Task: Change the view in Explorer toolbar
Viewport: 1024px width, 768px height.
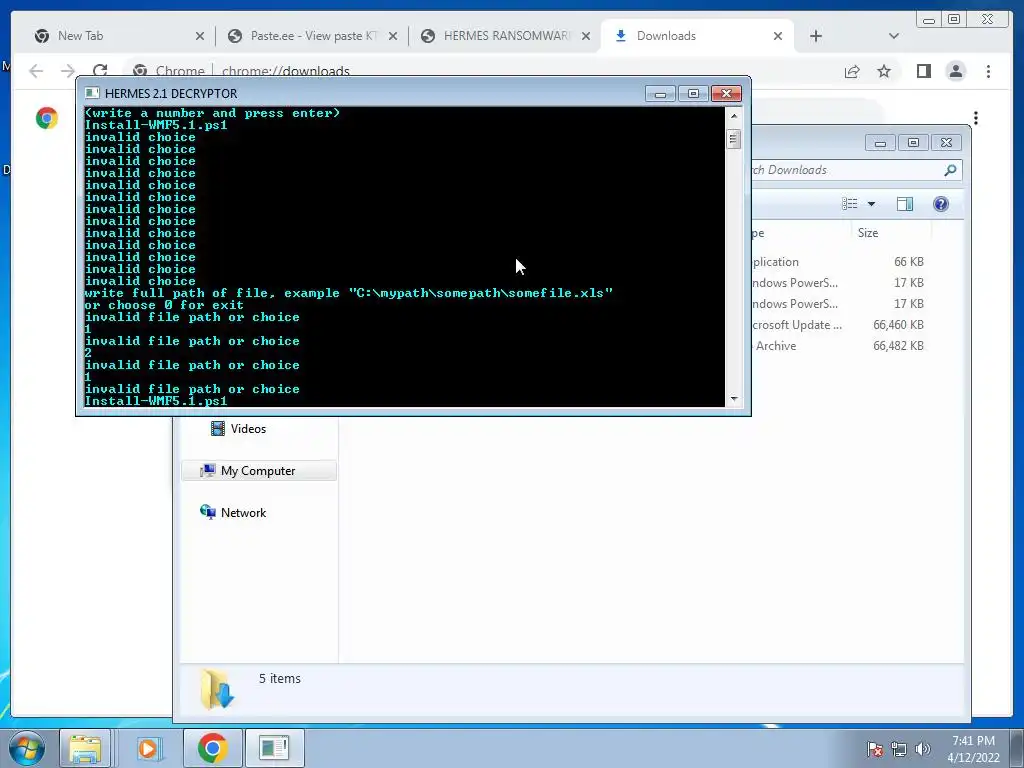Action: [850, 204]
